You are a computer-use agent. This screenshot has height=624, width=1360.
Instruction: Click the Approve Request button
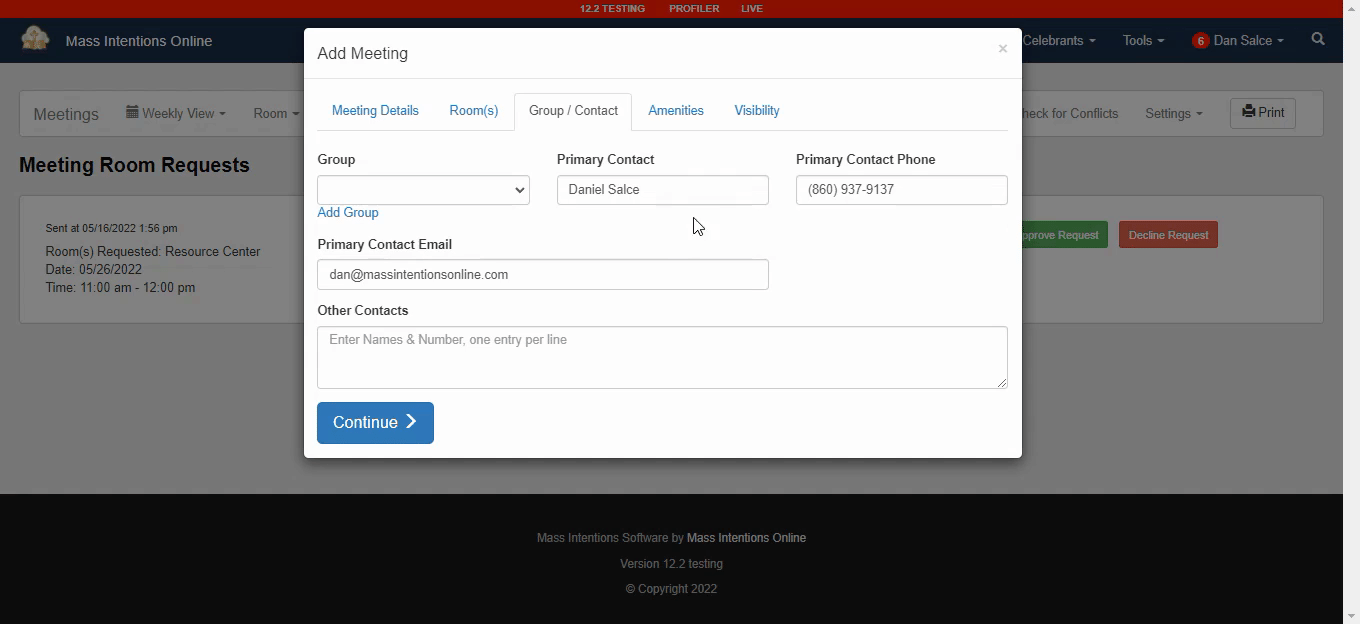pyautogui.click(x=1064, y=235)
